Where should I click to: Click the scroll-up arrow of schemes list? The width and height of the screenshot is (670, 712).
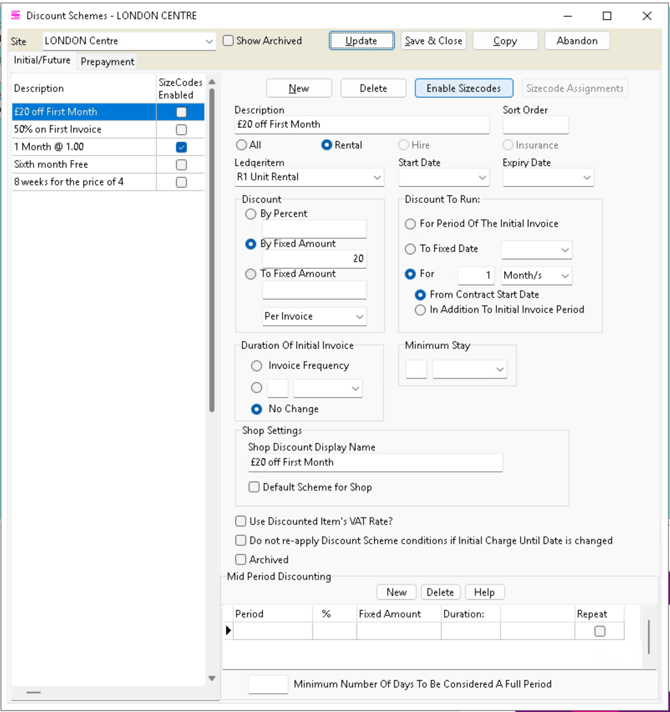(x=212, y=82)
